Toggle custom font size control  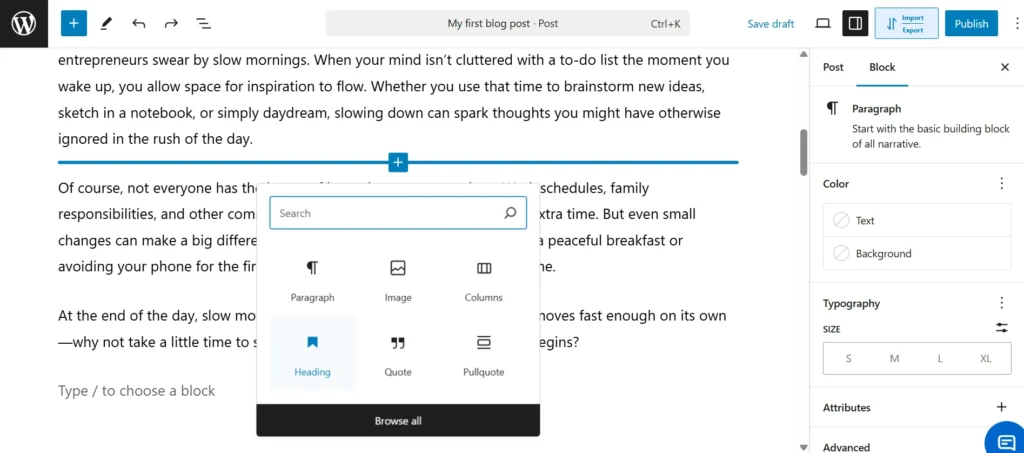click(x=1001, y=328)
